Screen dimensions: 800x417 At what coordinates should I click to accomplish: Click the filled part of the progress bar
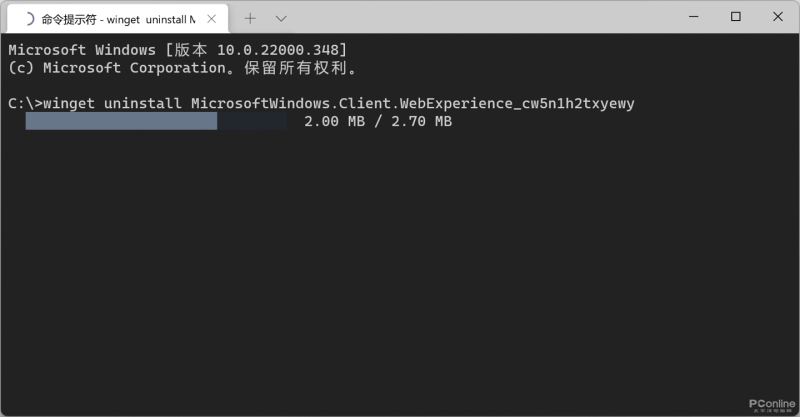[x=121, y=121]
